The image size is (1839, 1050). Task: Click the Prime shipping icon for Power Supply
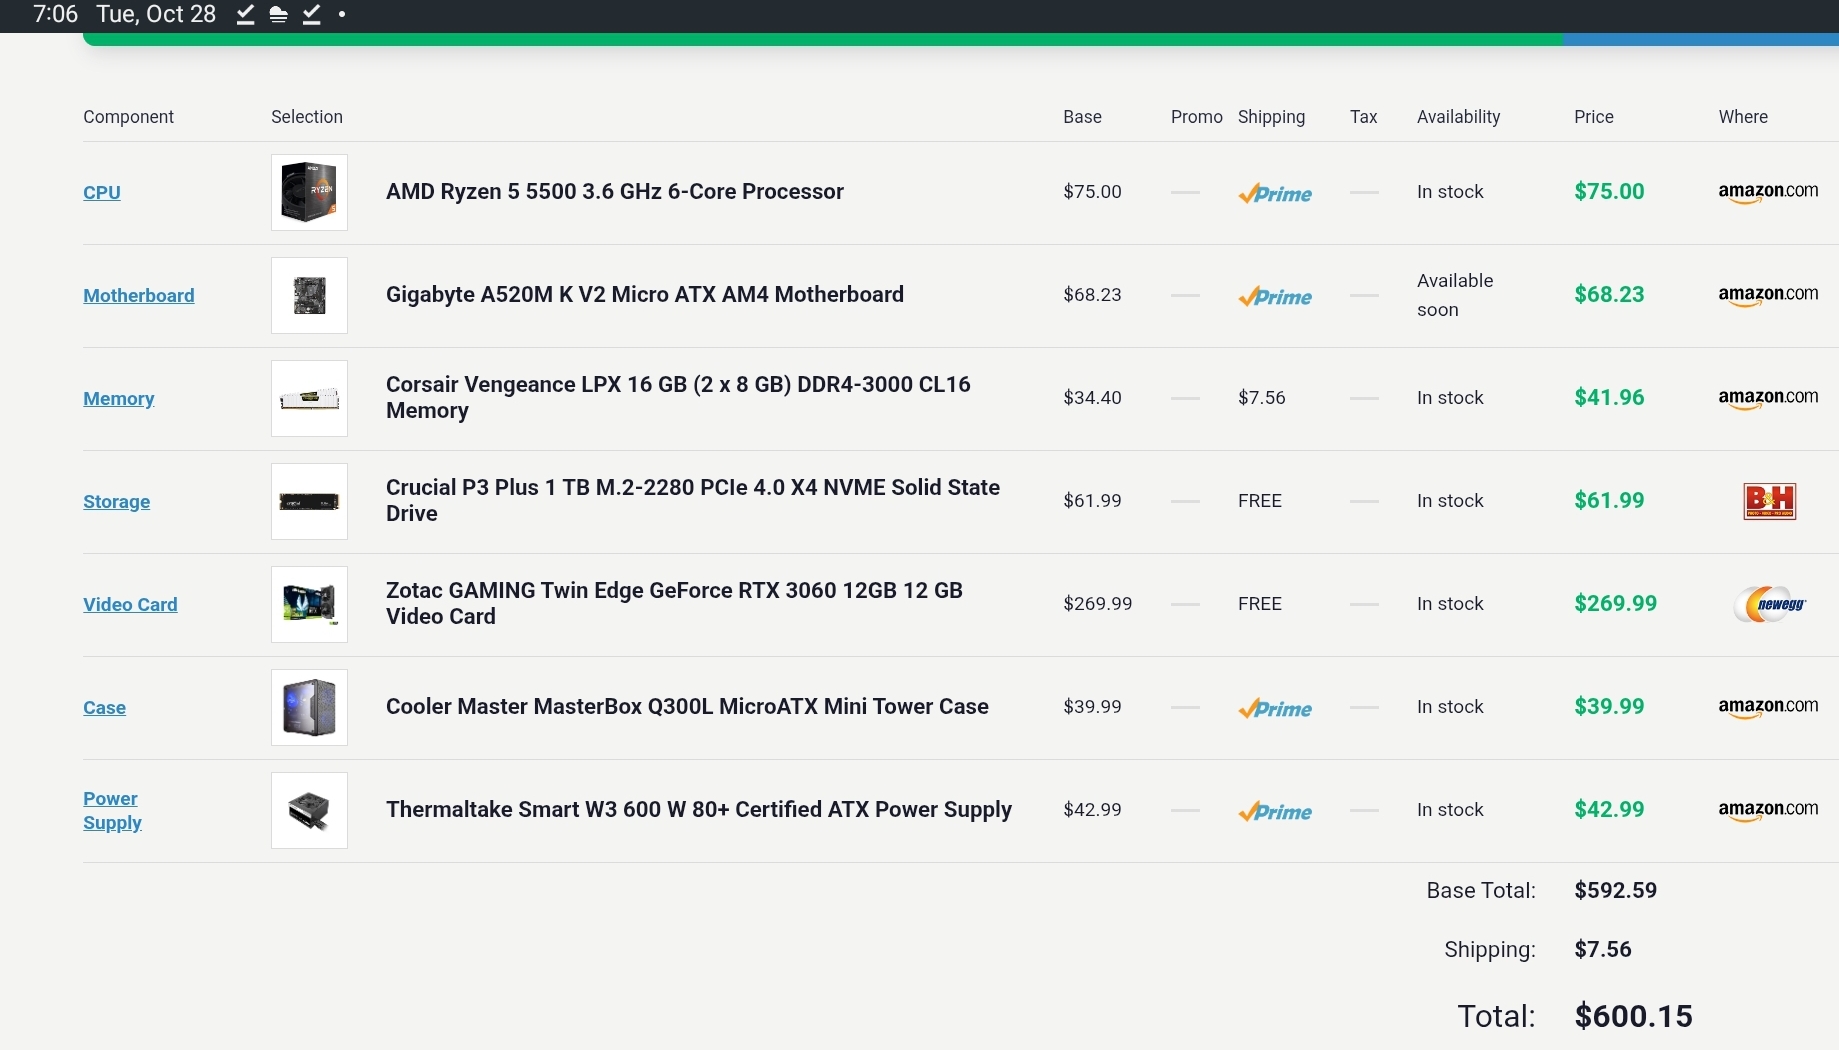click(1275, 811)
